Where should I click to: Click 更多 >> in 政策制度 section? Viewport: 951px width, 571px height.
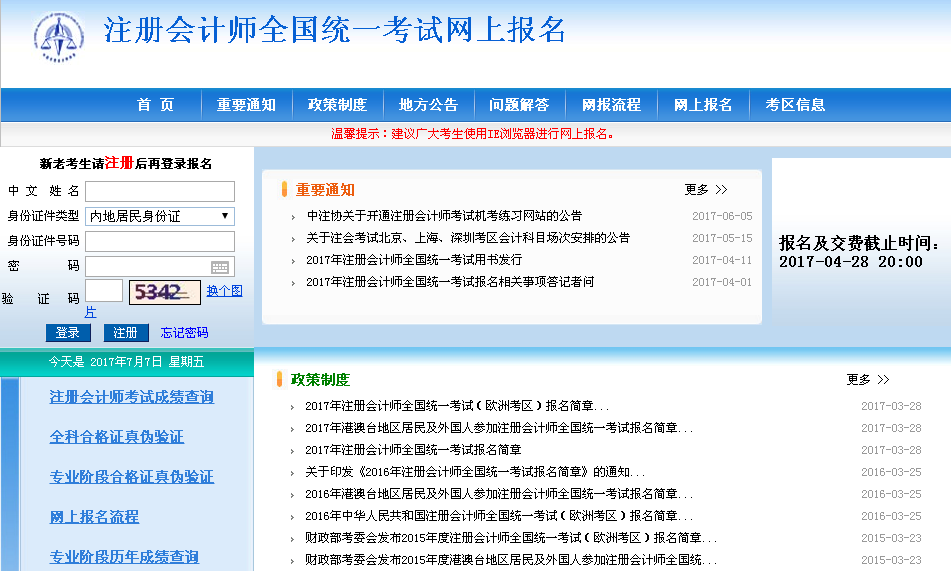click(x=868, y=380)
